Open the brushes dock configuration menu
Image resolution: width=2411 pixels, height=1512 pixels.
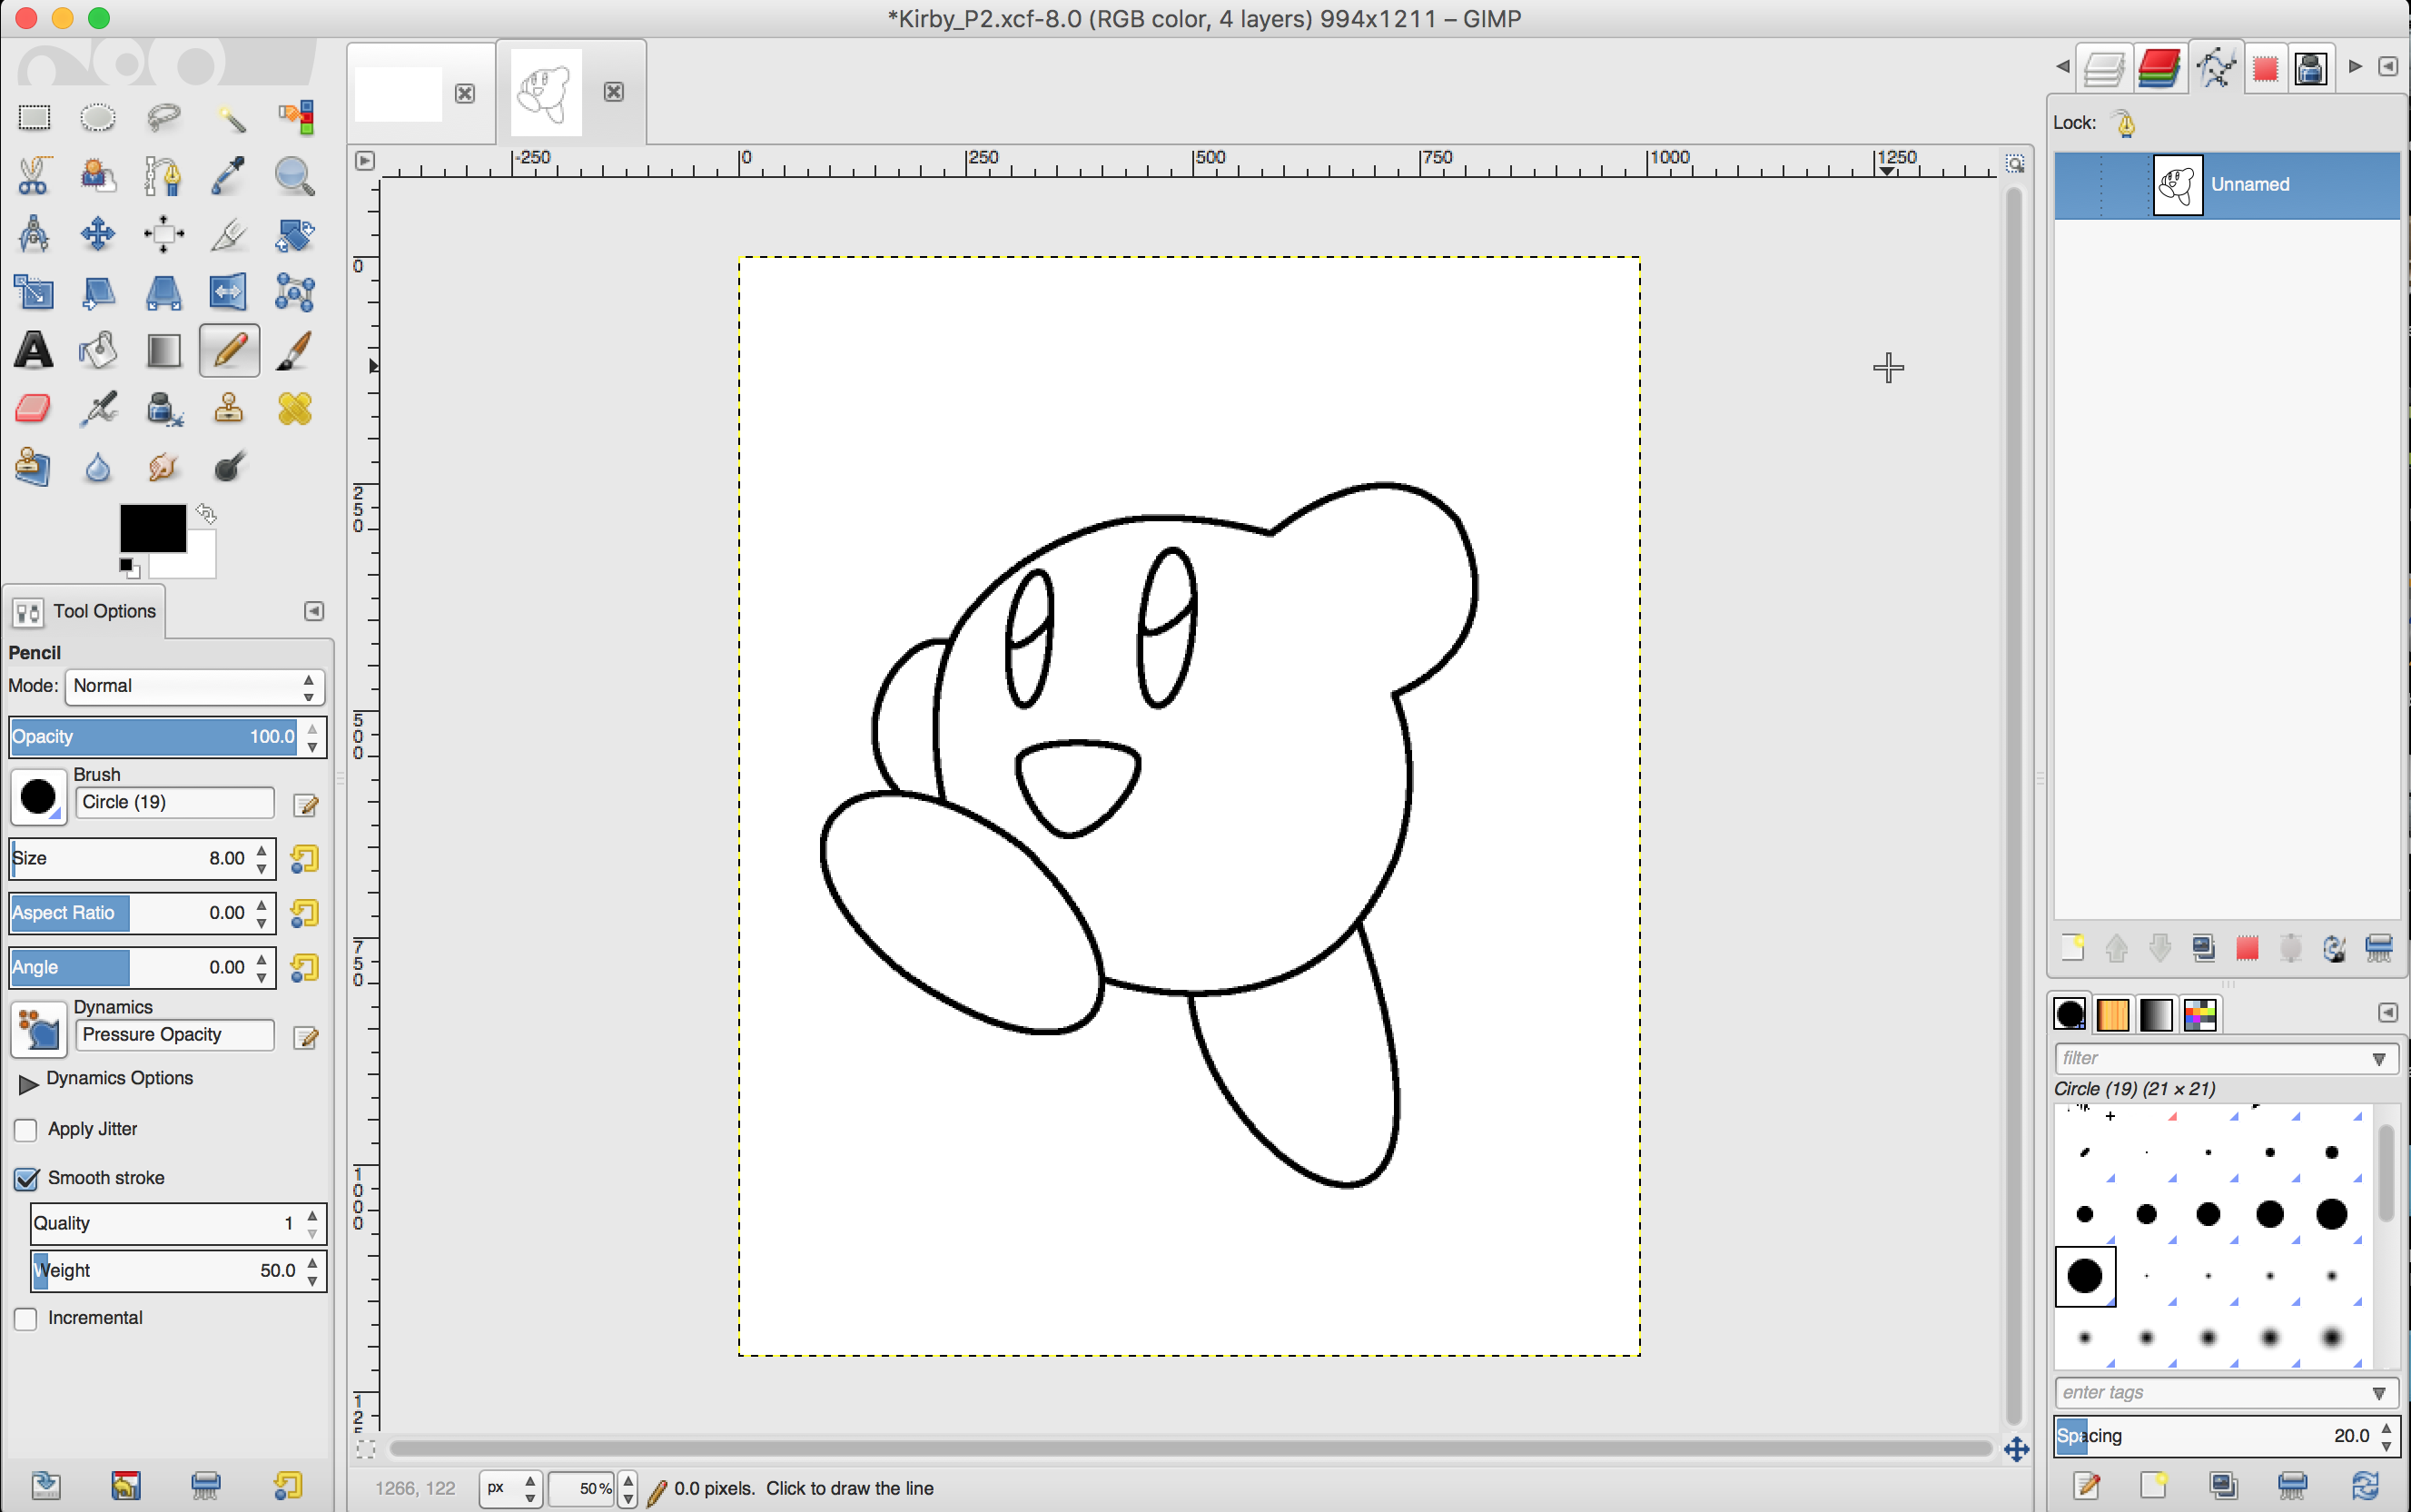tap(2387, 1013)
